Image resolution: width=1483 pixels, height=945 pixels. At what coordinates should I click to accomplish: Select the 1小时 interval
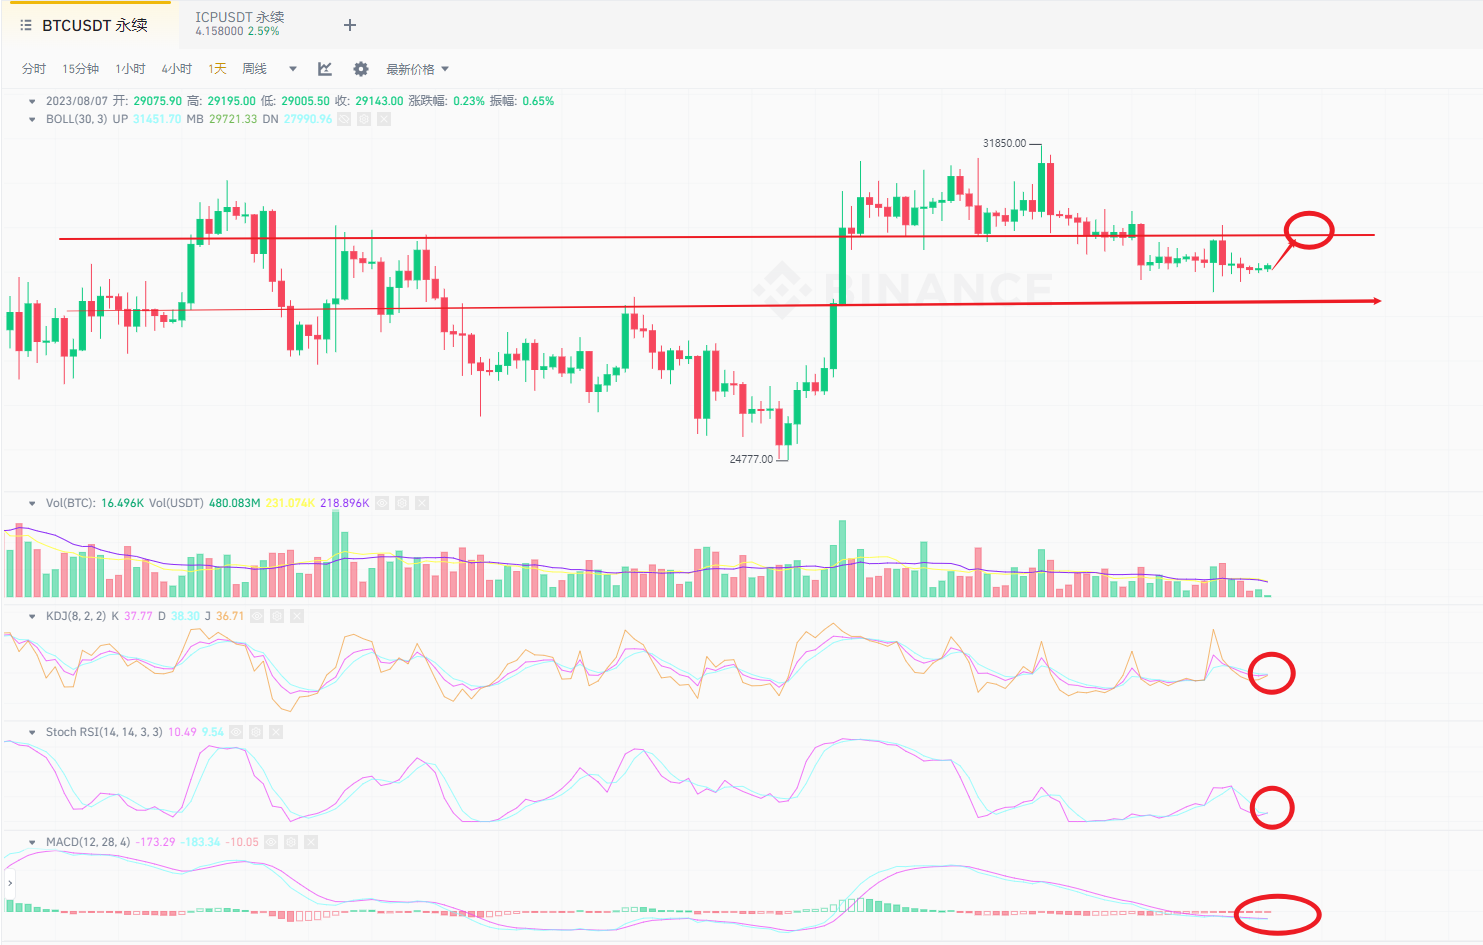click(130, 69)
